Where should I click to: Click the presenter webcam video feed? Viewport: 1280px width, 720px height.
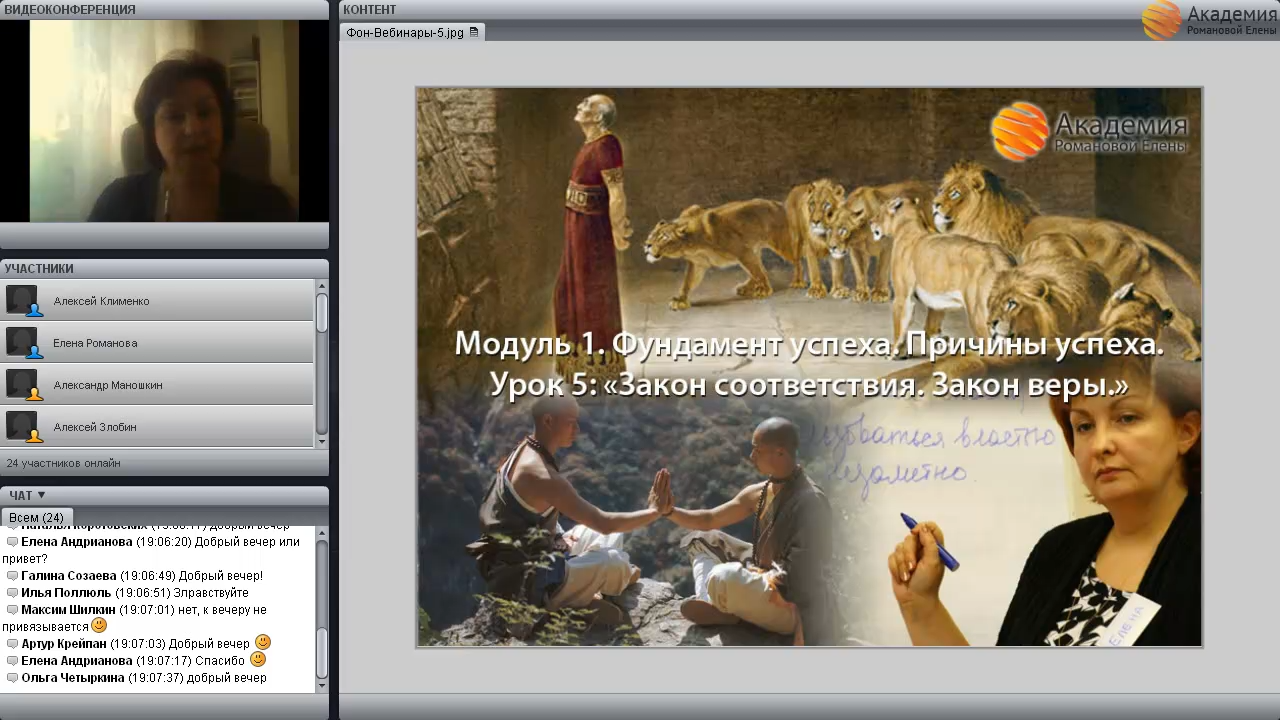click(x=164, y=121)
